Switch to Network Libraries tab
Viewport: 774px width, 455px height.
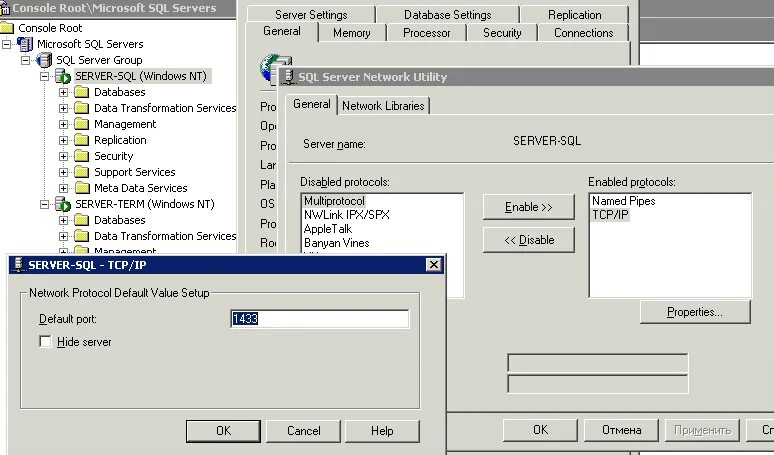(x=383, y=106)
